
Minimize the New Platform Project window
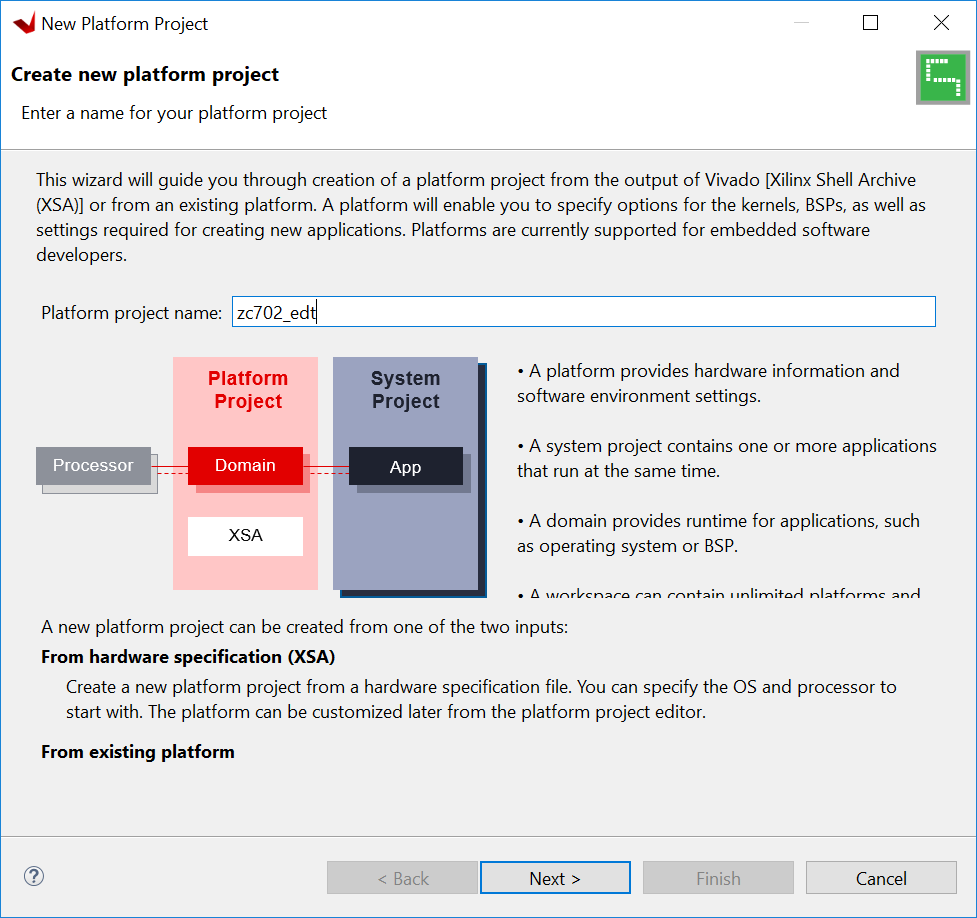[x=800, y=23]
